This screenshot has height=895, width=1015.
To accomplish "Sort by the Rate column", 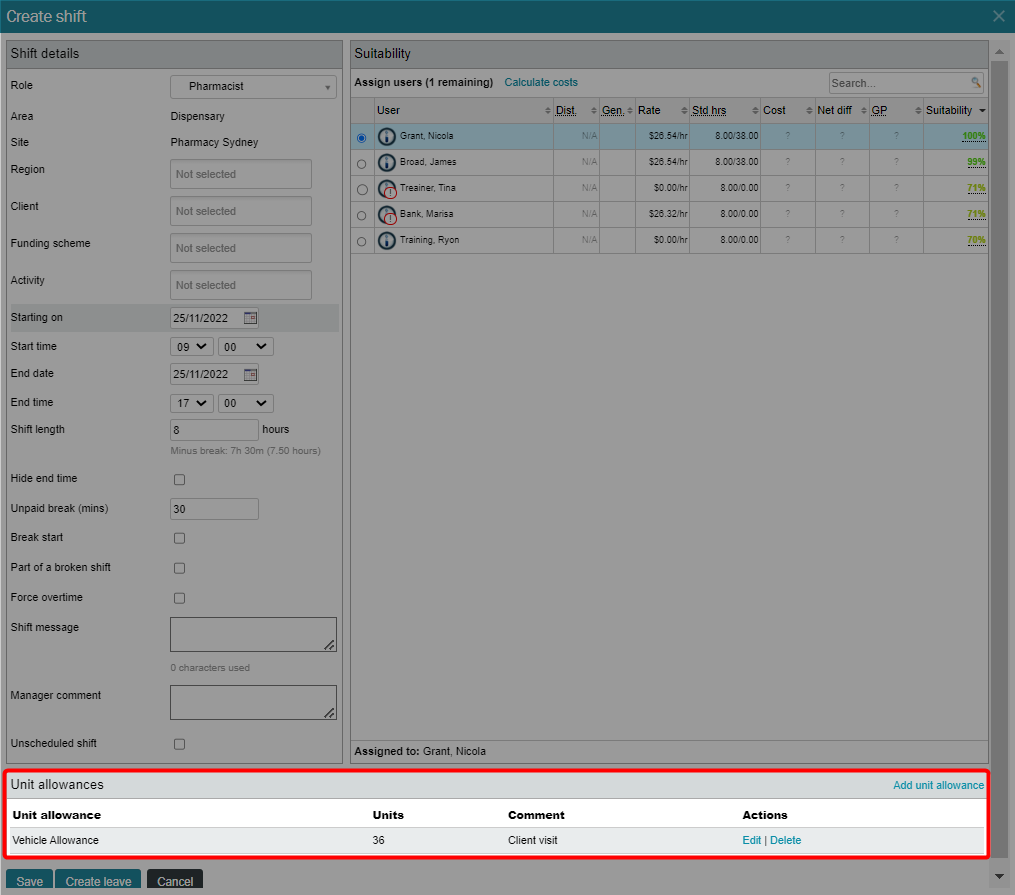I will pyautogui.click(x=662, y=111).
